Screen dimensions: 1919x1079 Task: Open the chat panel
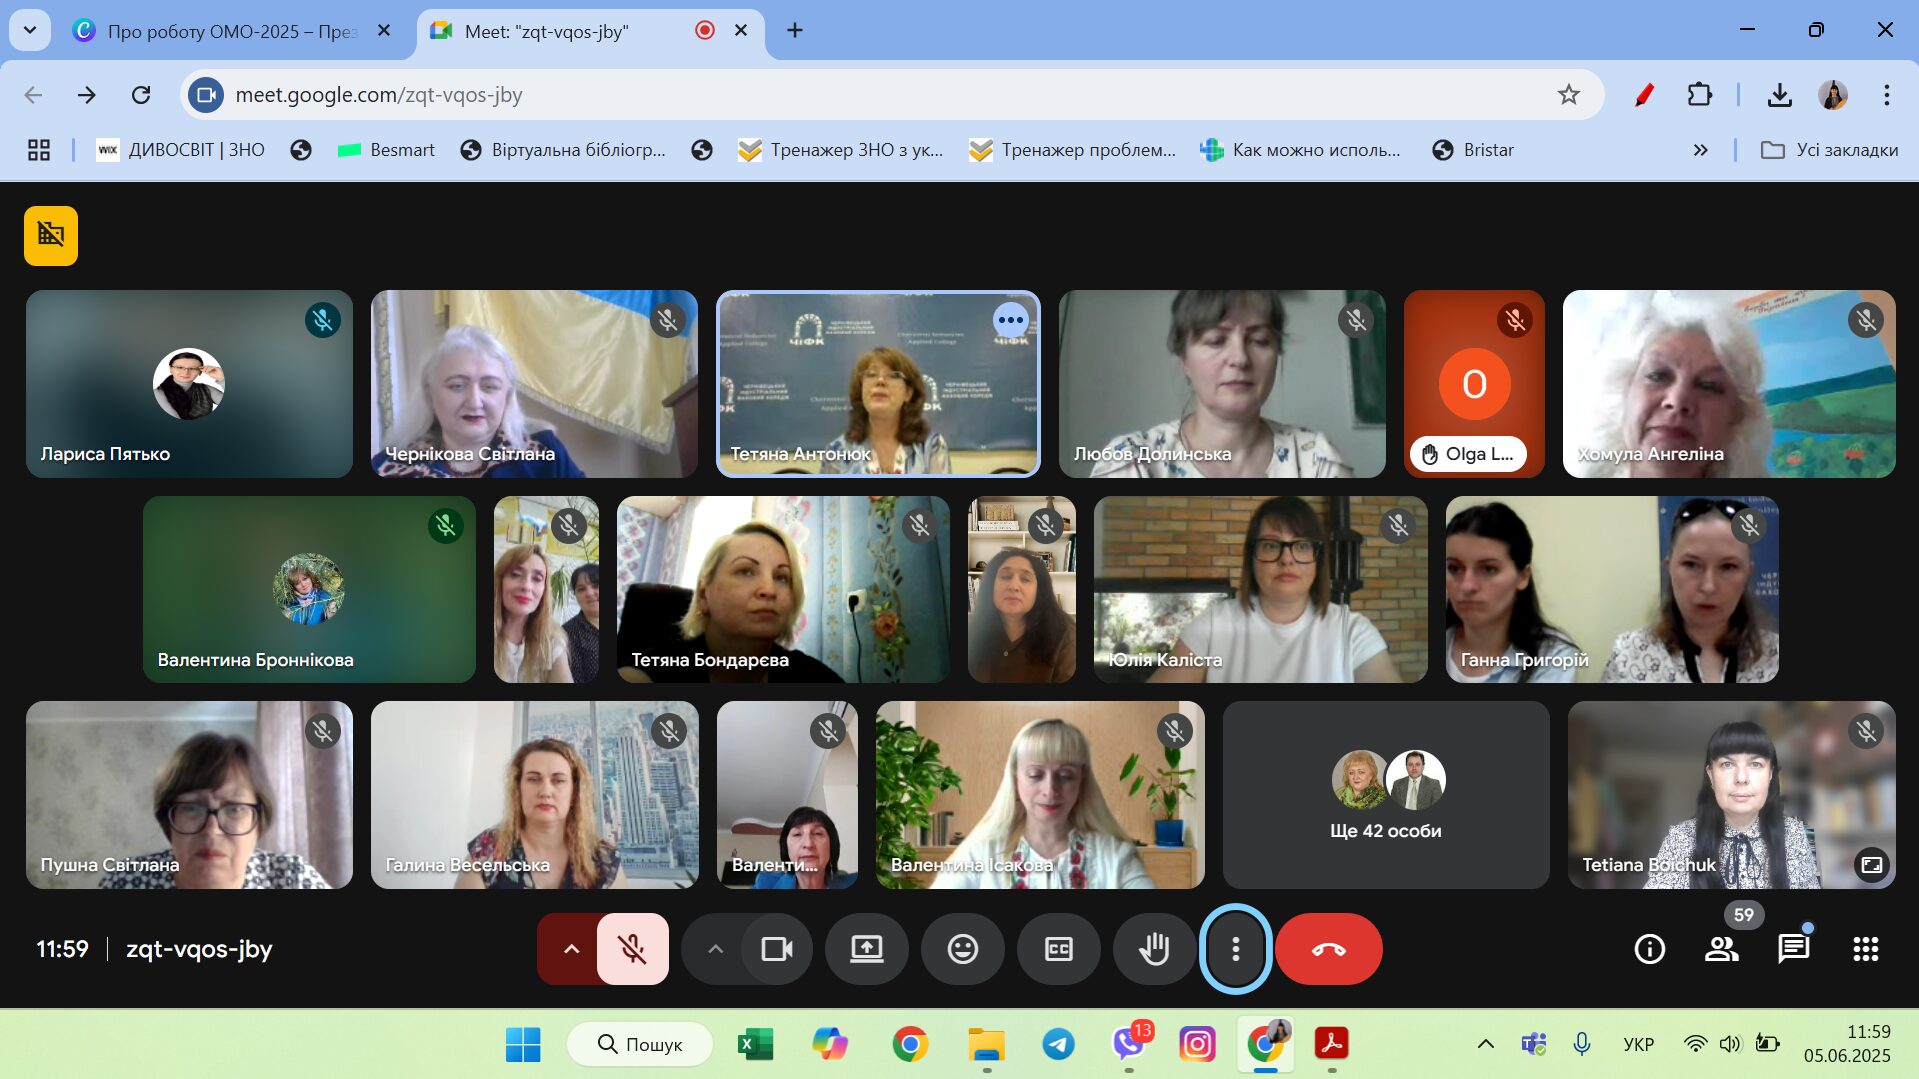click(1793, 949)
